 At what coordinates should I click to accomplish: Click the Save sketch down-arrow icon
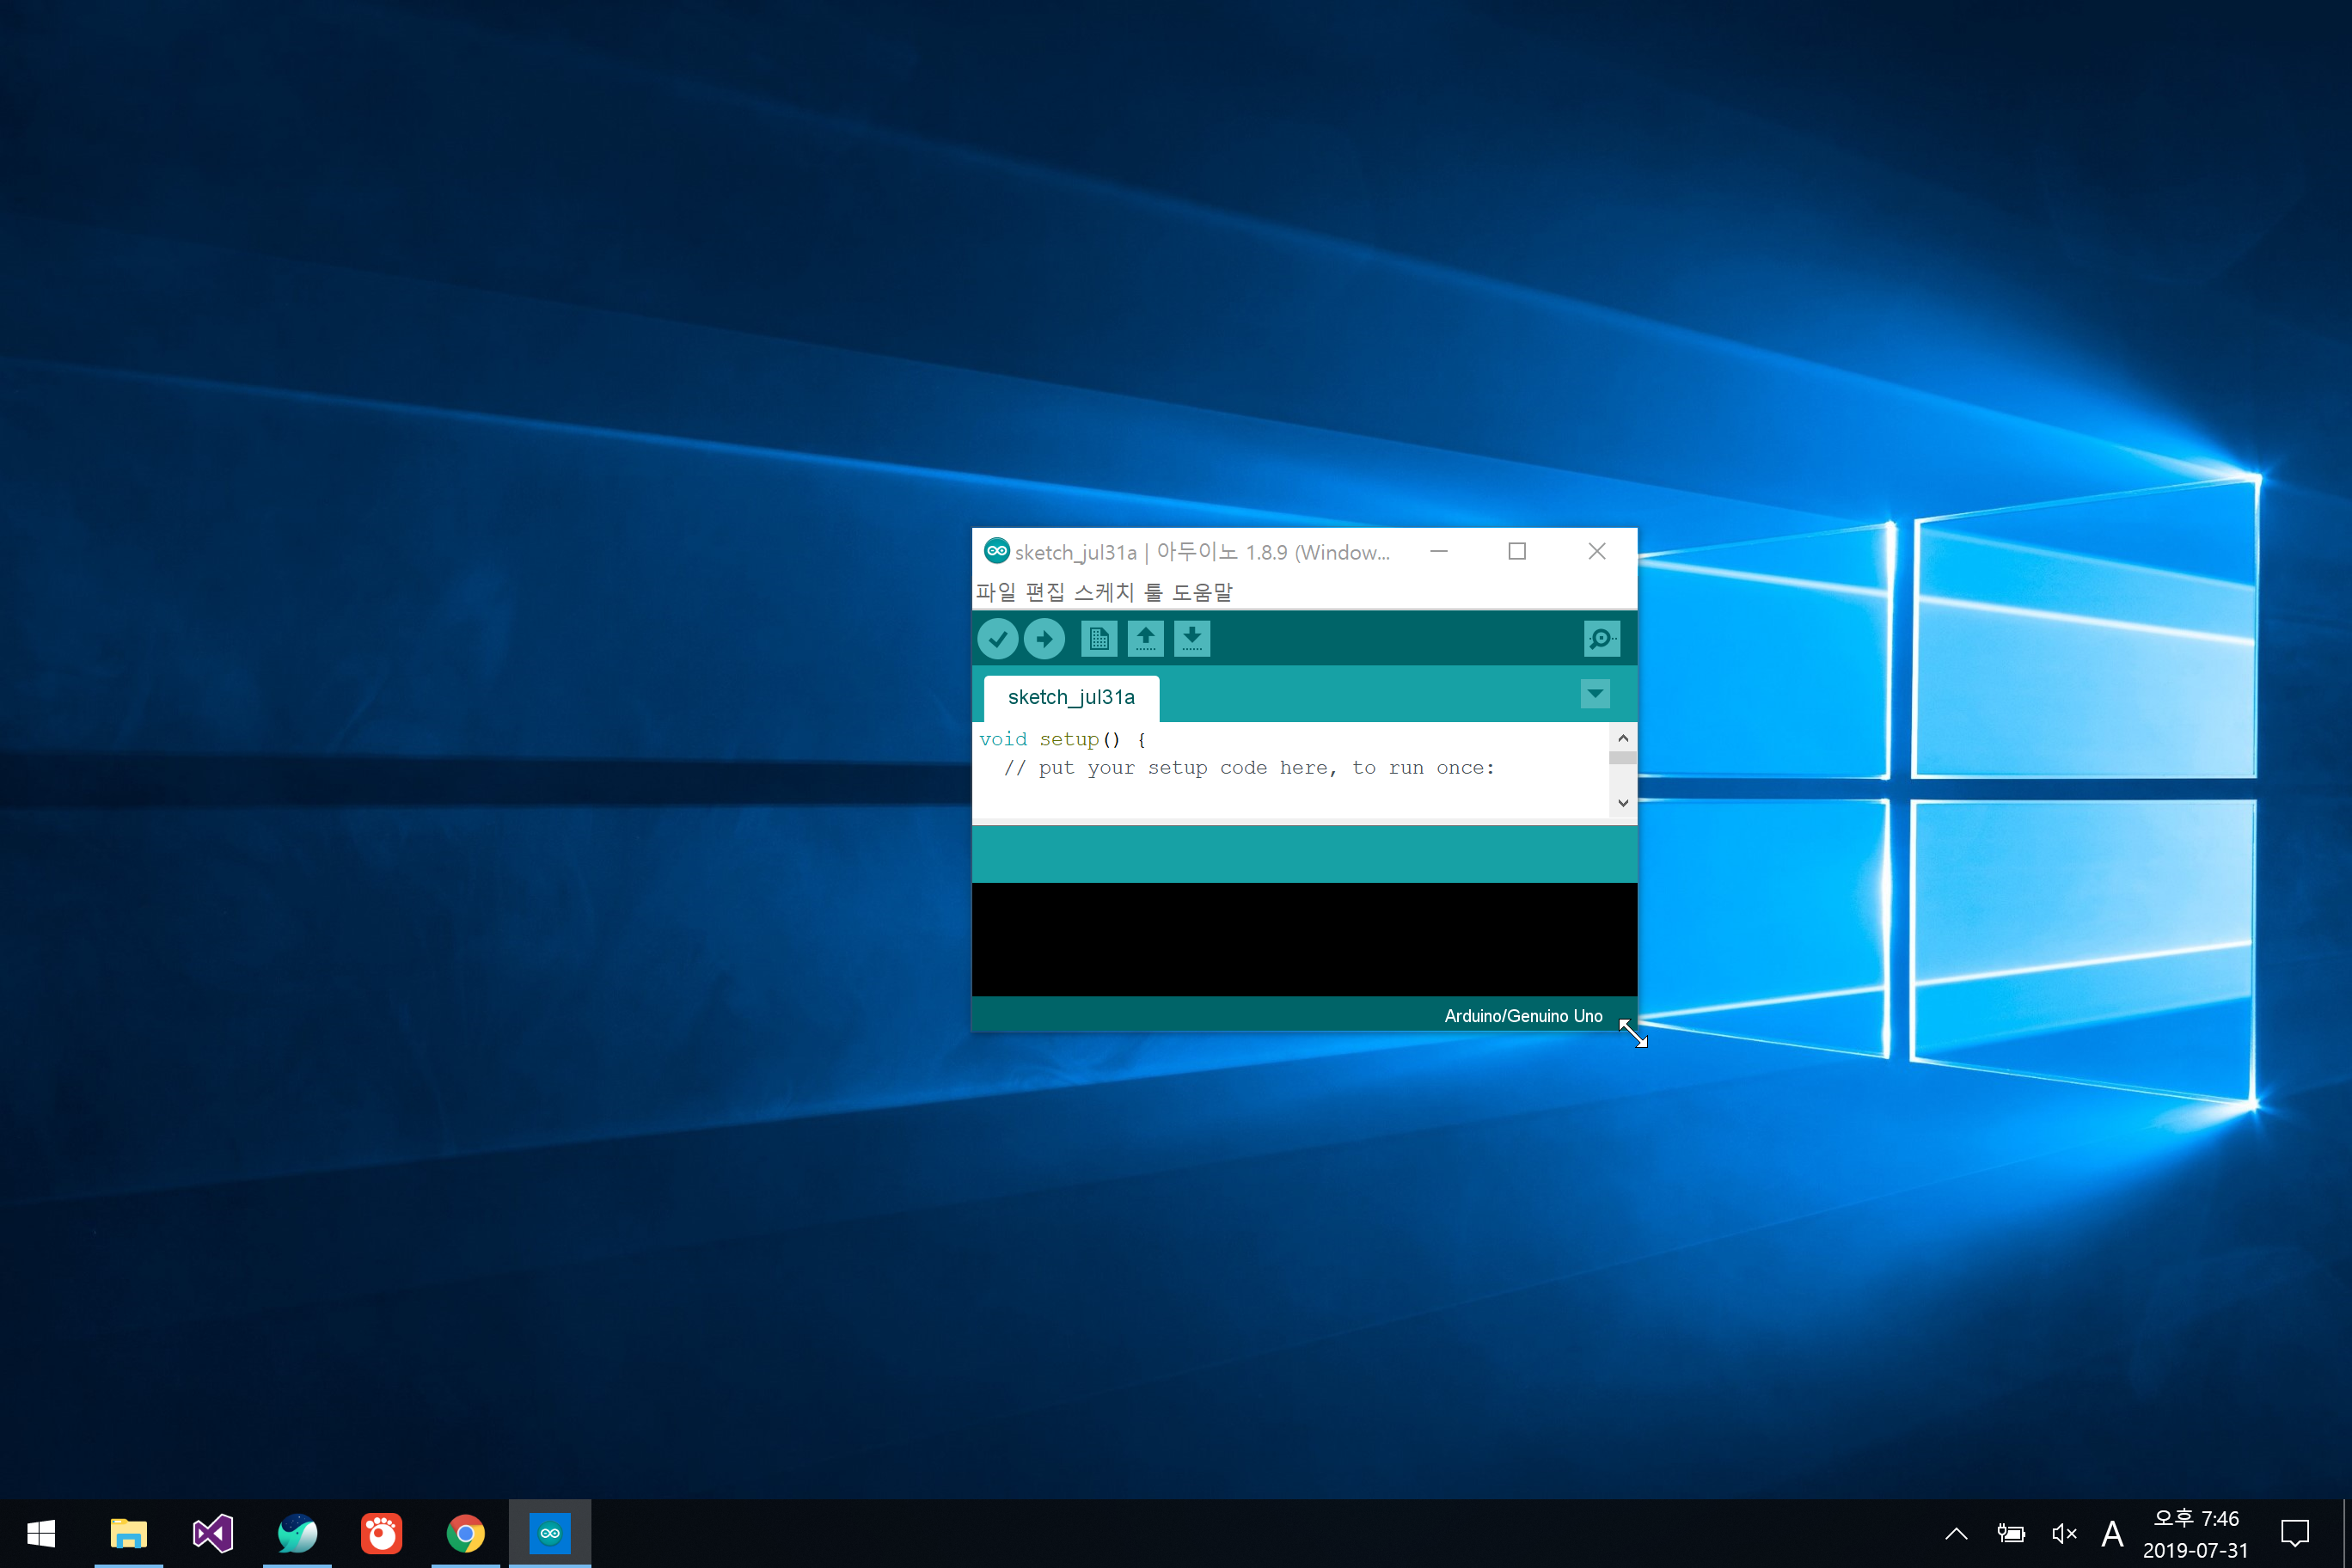1192,639
